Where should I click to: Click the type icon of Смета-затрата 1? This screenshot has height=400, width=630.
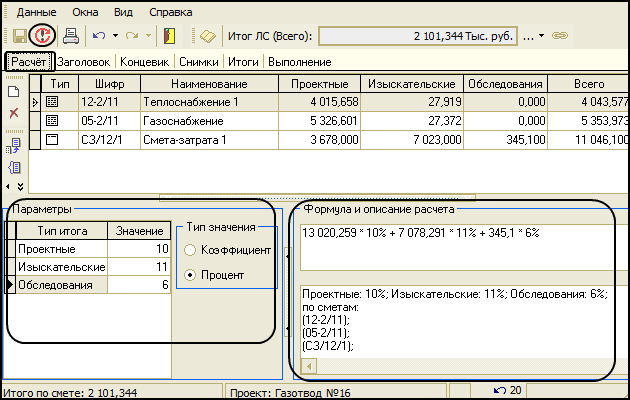click(x=53, y=139)
